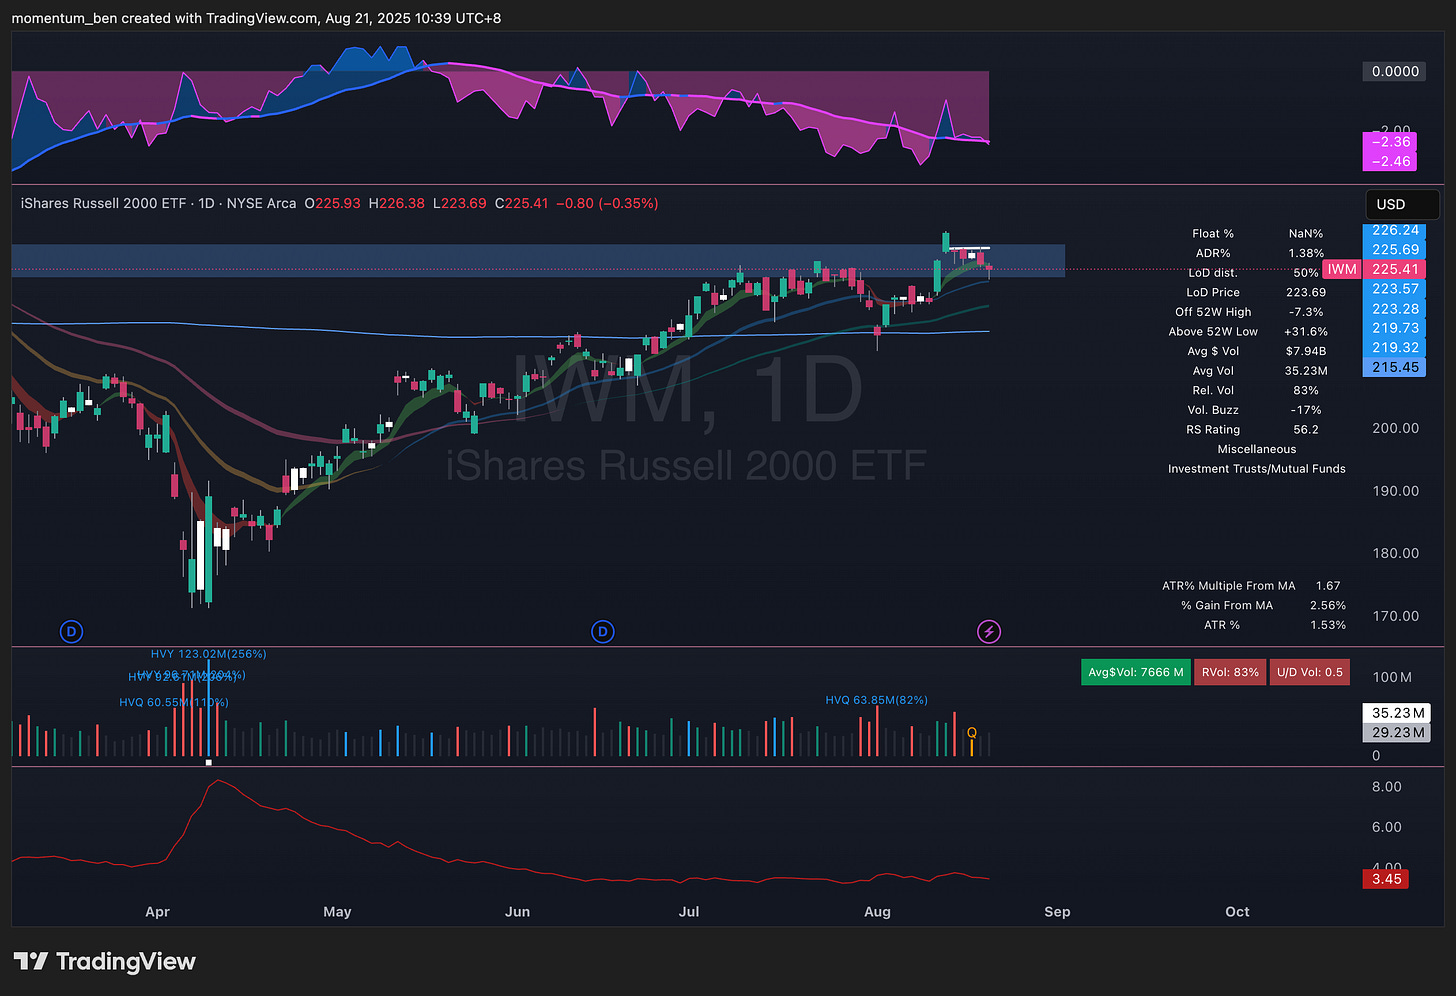
Task: Click the 170.00 price axis label
Action: pos(1395,616)
